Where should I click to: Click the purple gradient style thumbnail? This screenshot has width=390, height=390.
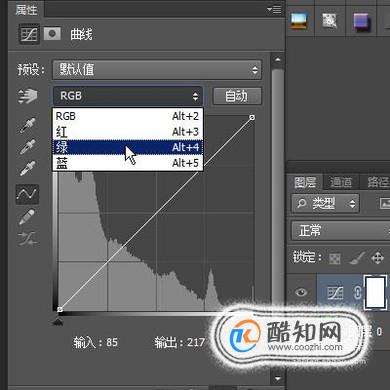click(x=361, y=22)
